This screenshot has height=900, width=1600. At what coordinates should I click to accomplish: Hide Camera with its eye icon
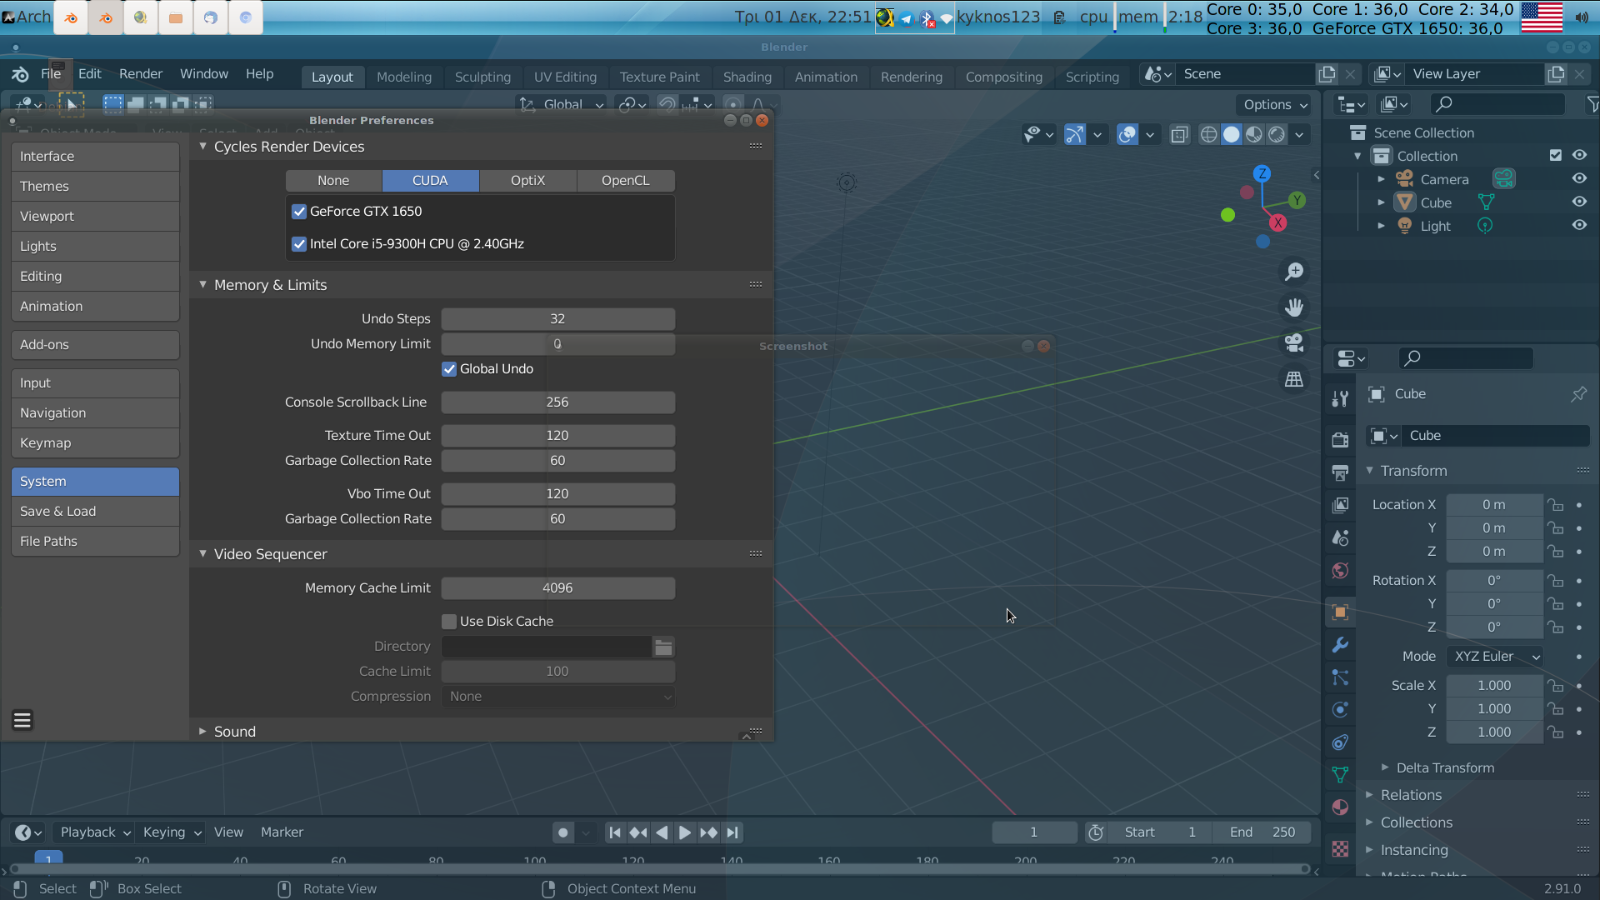pyautogui.click(x=1579, y=179)
